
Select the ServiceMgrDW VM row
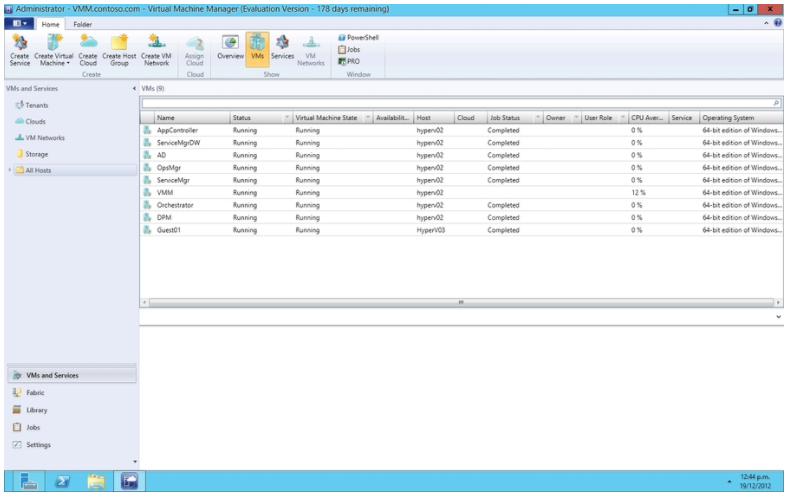coord(461,143)
